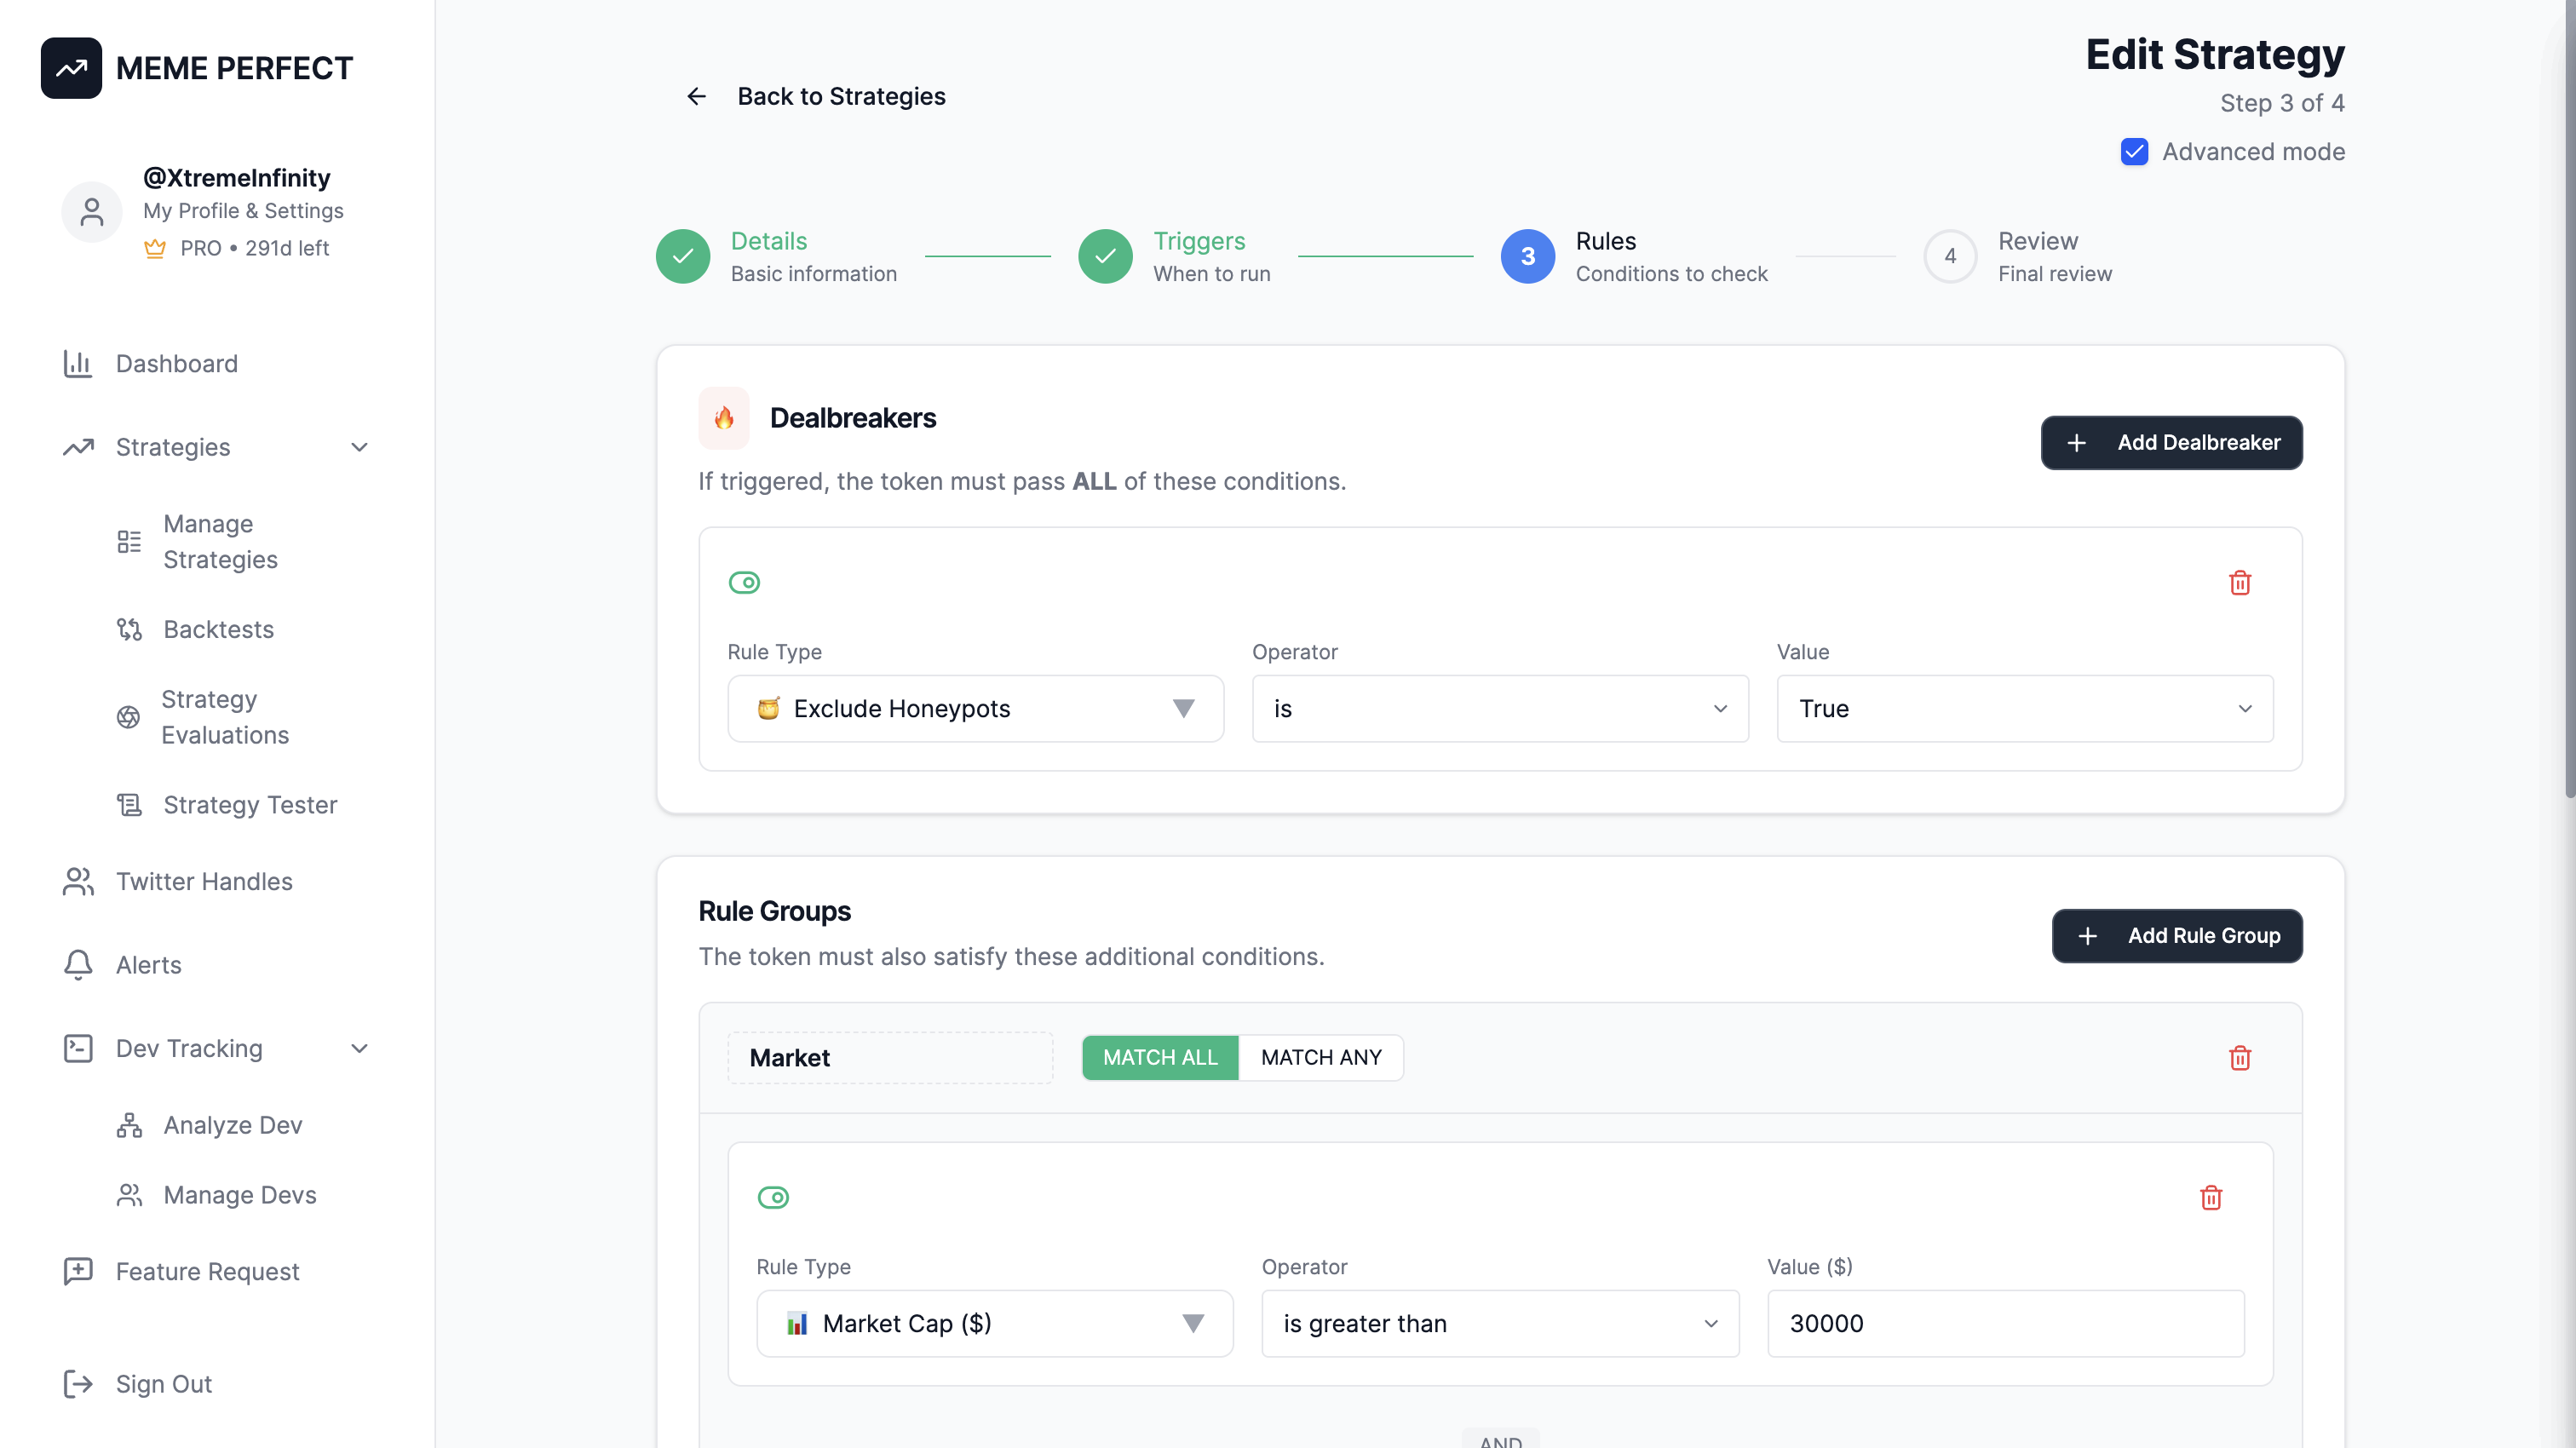The height and width of the screenshot is (1448, 2576).
Task: Click the Strategy Evaluations globe icon
Action: [x=129, y=717]
